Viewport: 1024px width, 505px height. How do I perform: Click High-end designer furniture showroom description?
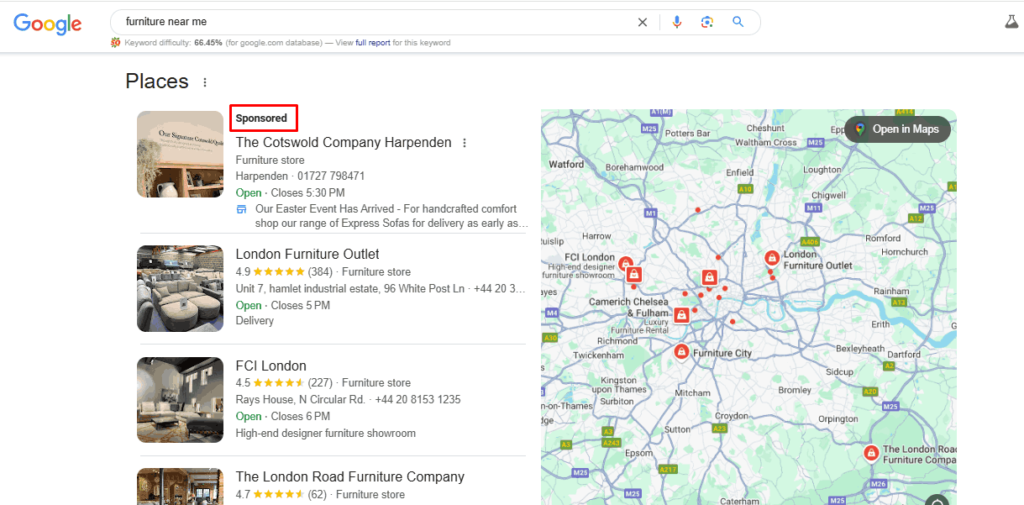(x=325, y=433)
